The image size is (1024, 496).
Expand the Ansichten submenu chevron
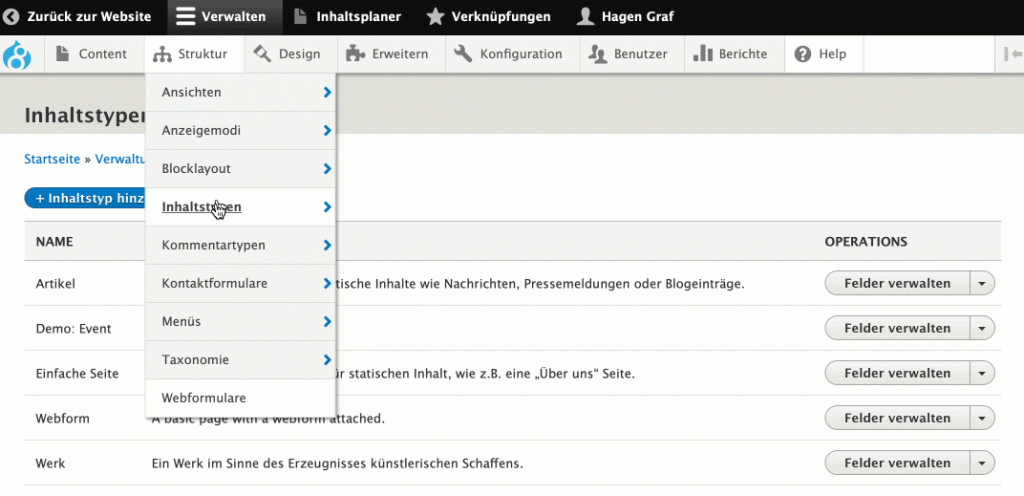click(327, 93)
